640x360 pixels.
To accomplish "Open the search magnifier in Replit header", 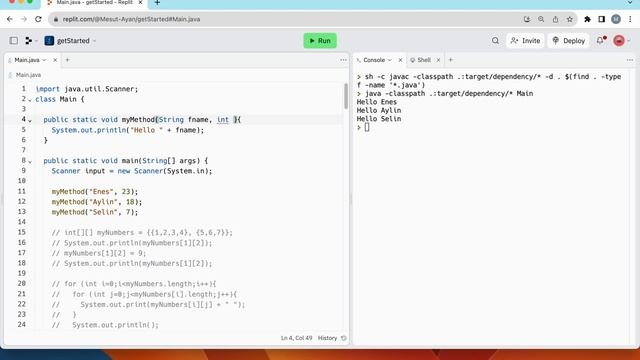I will click(495, 41).
